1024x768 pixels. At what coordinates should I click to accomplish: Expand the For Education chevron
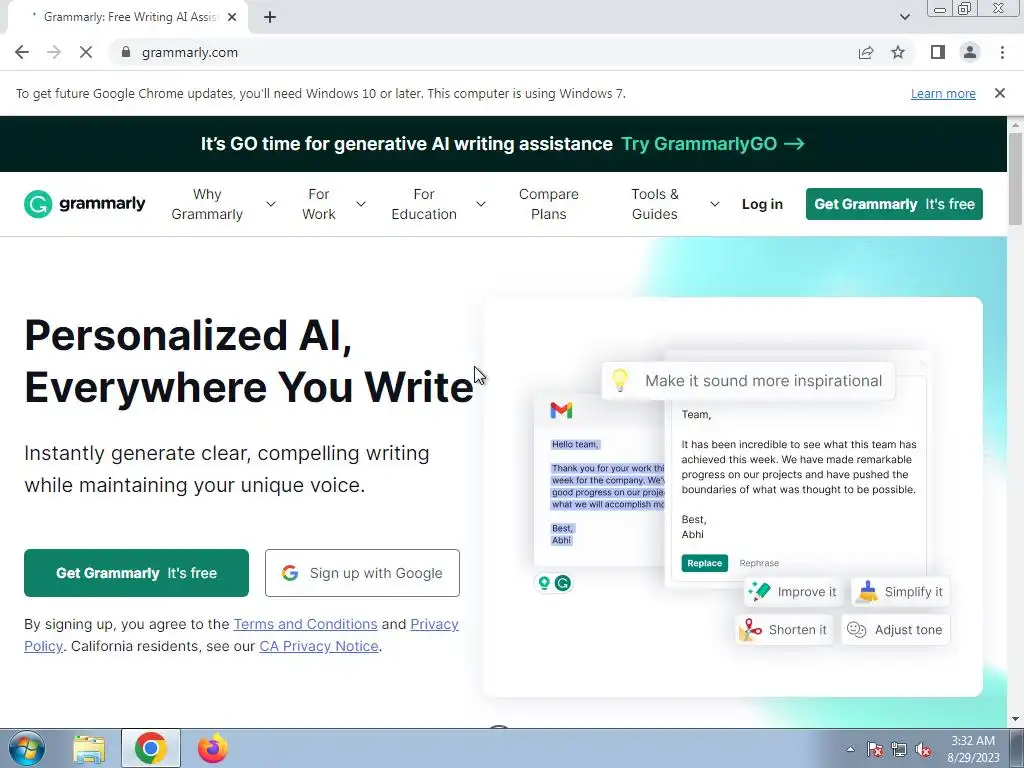481,204
